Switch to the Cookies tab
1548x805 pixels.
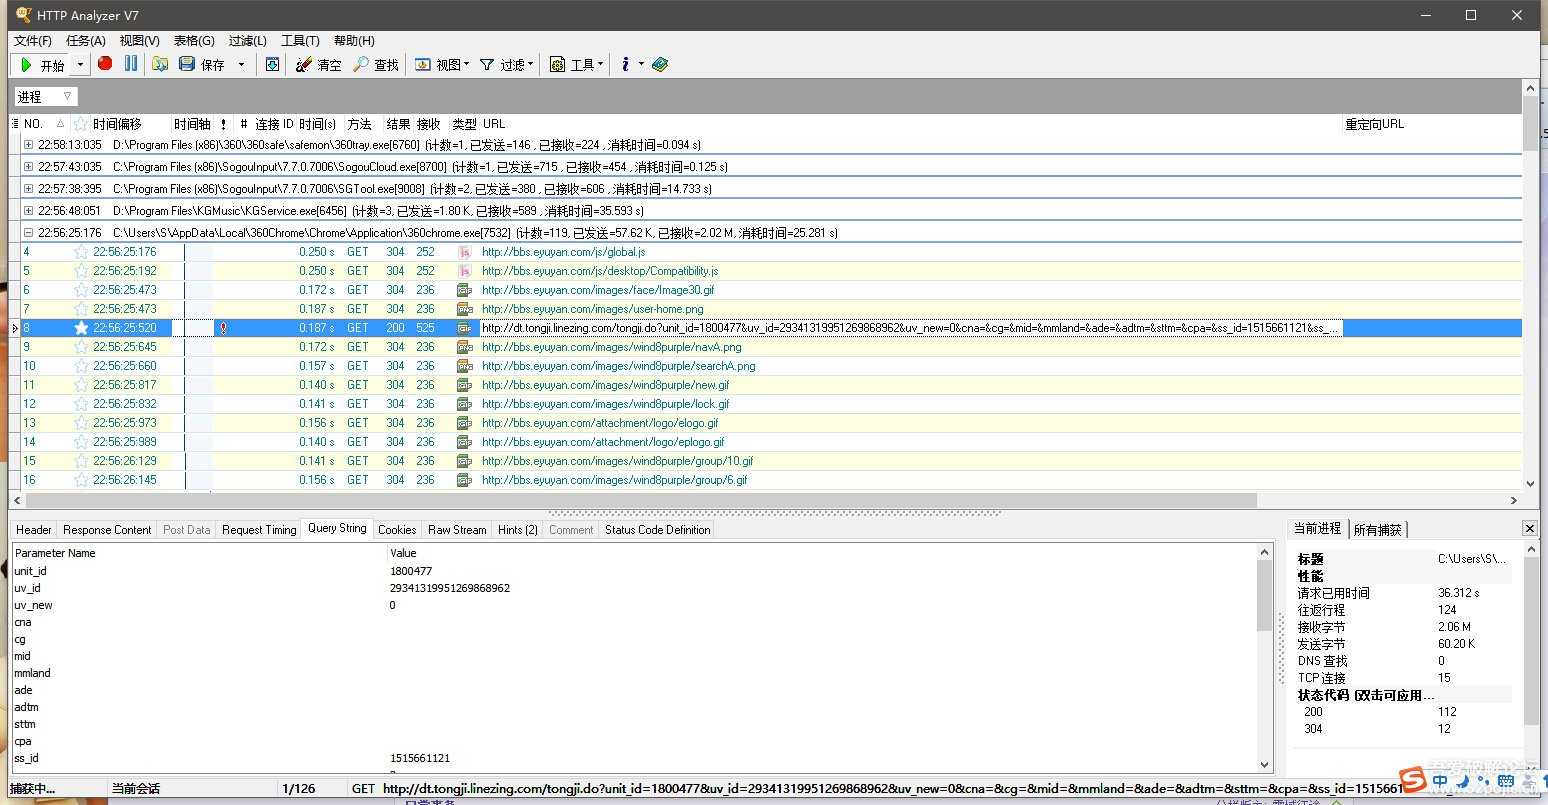point(397,530)
